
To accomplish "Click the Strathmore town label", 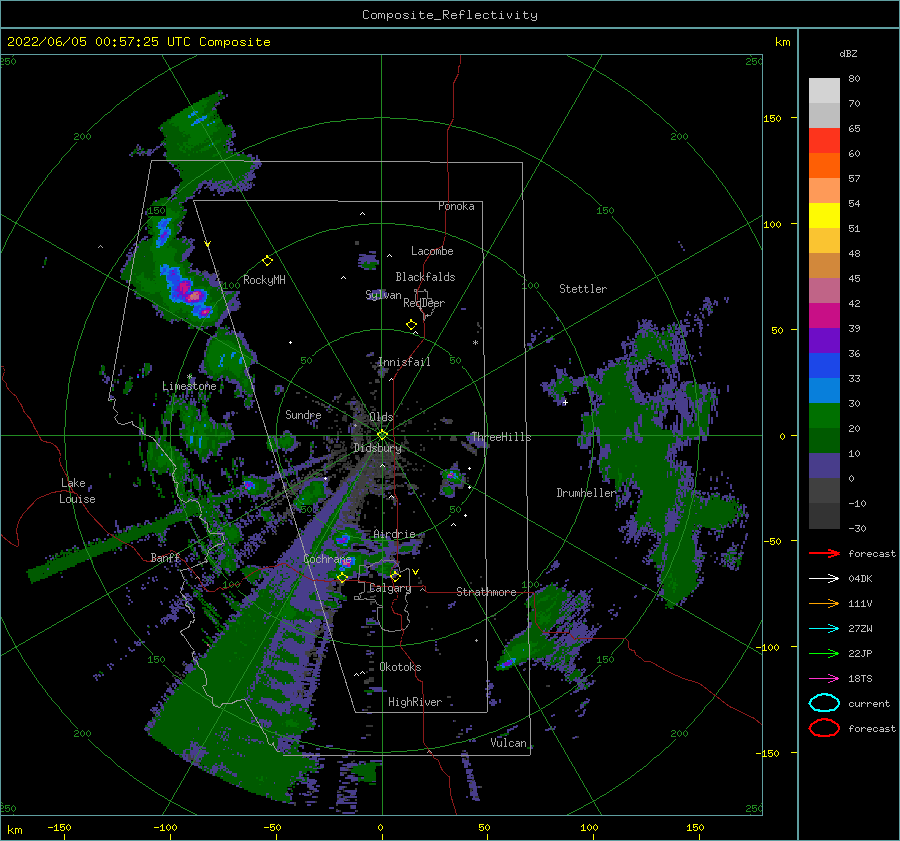I will [x=486, y=592].
